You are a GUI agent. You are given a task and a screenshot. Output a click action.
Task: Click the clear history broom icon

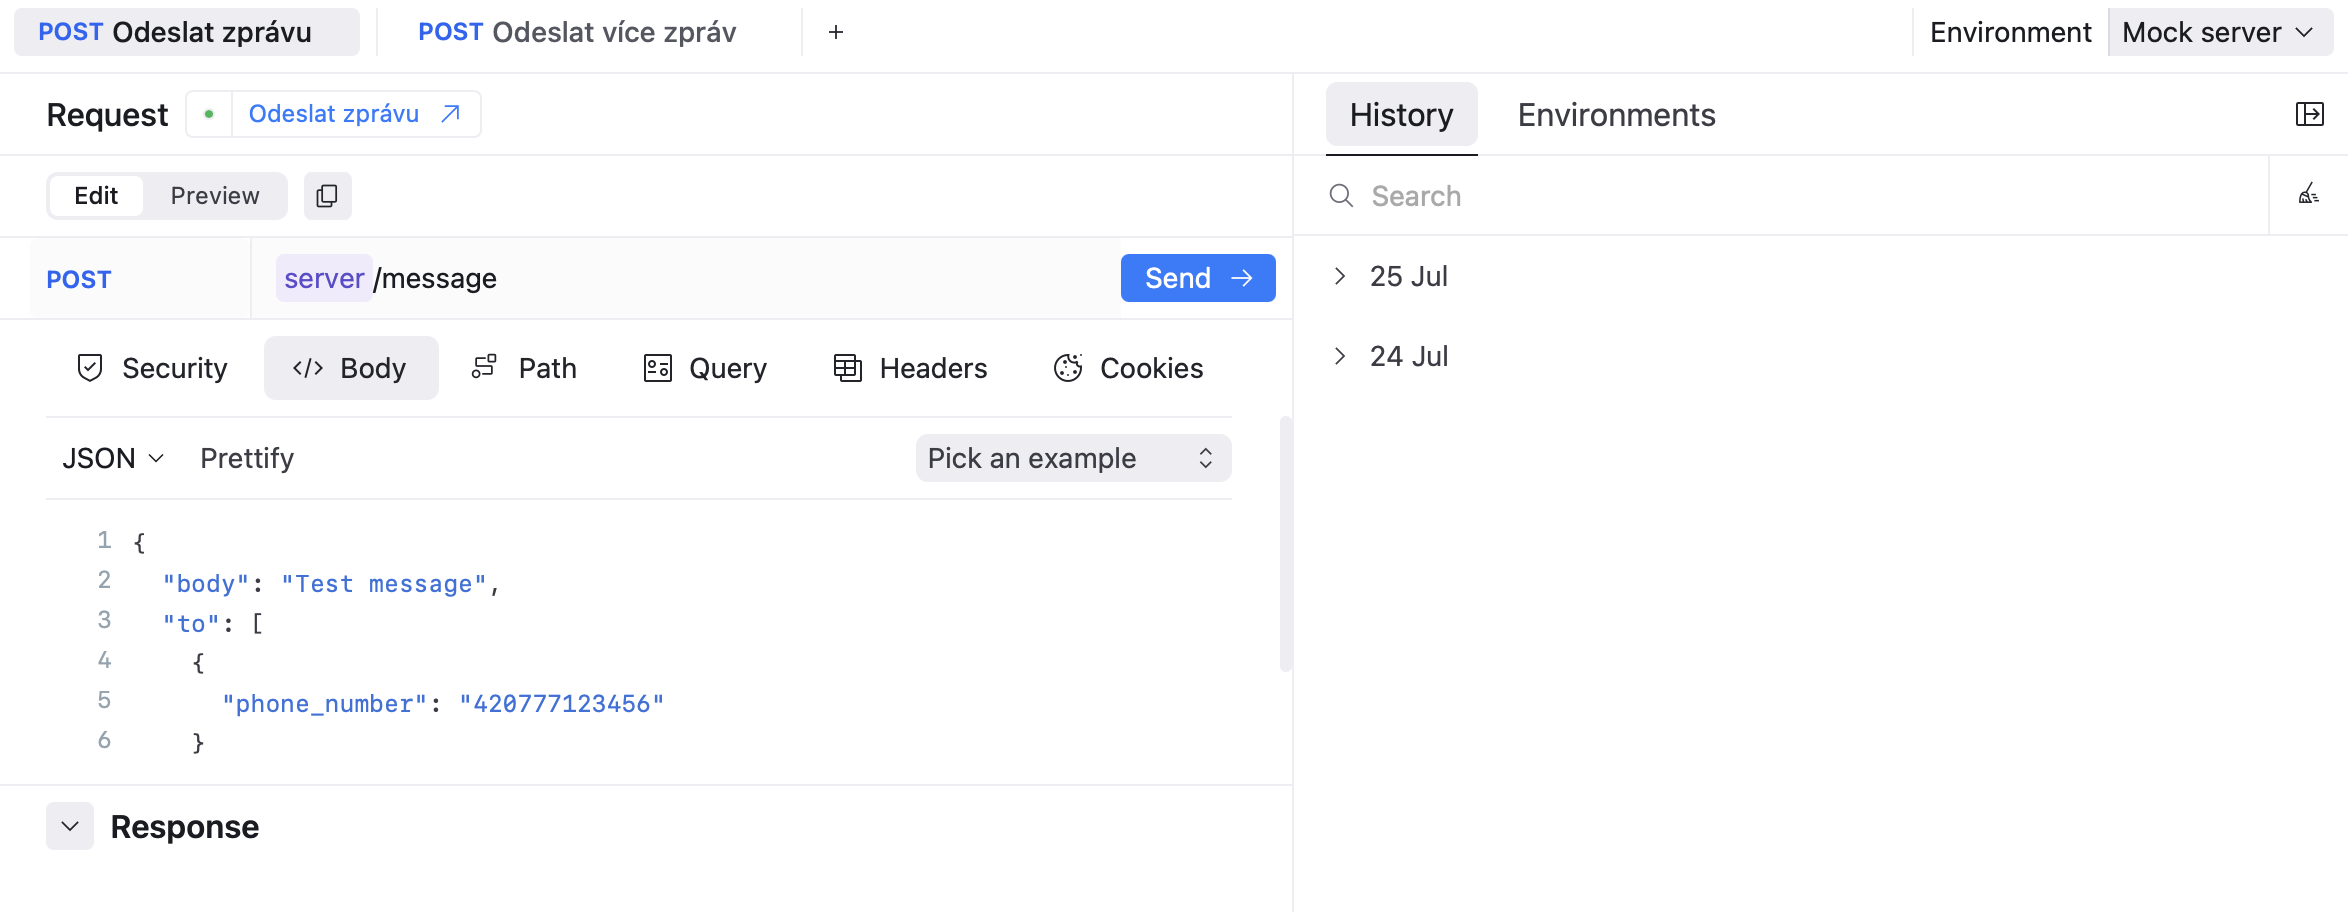(2308, 195)
